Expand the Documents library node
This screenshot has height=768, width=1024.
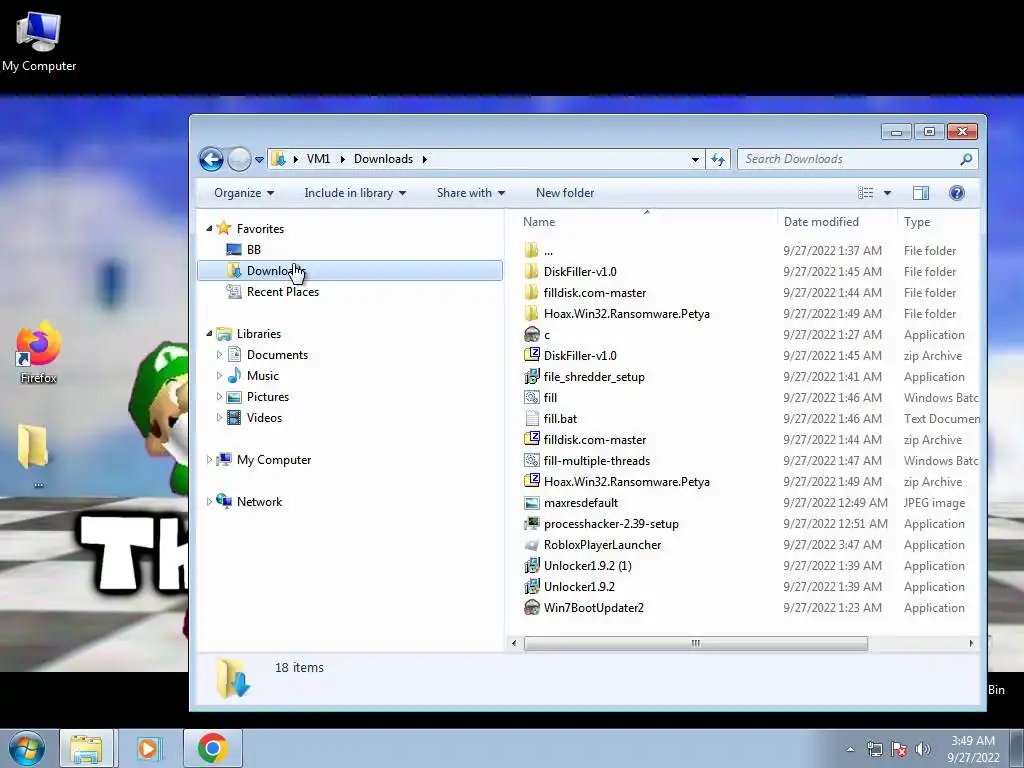219,354
